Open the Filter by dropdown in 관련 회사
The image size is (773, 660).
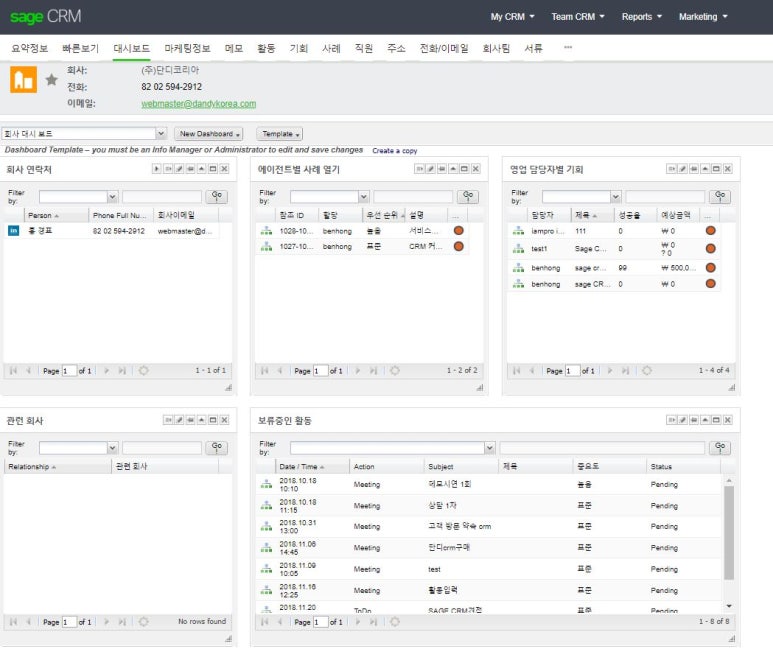[112, 448]
